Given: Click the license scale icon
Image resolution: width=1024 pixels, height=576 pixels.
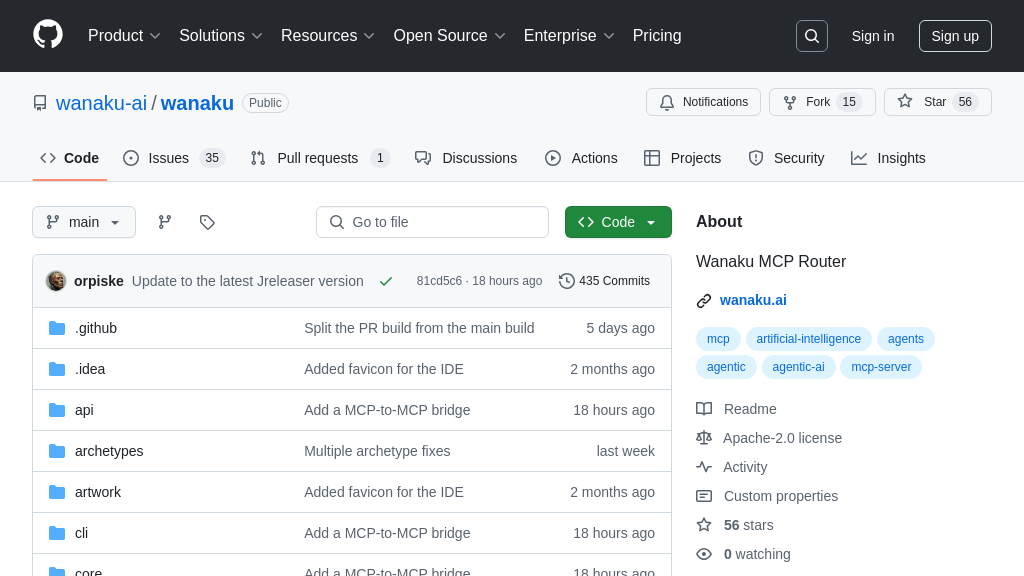Looking at the screenshot, I should click(x=704, y=438).
